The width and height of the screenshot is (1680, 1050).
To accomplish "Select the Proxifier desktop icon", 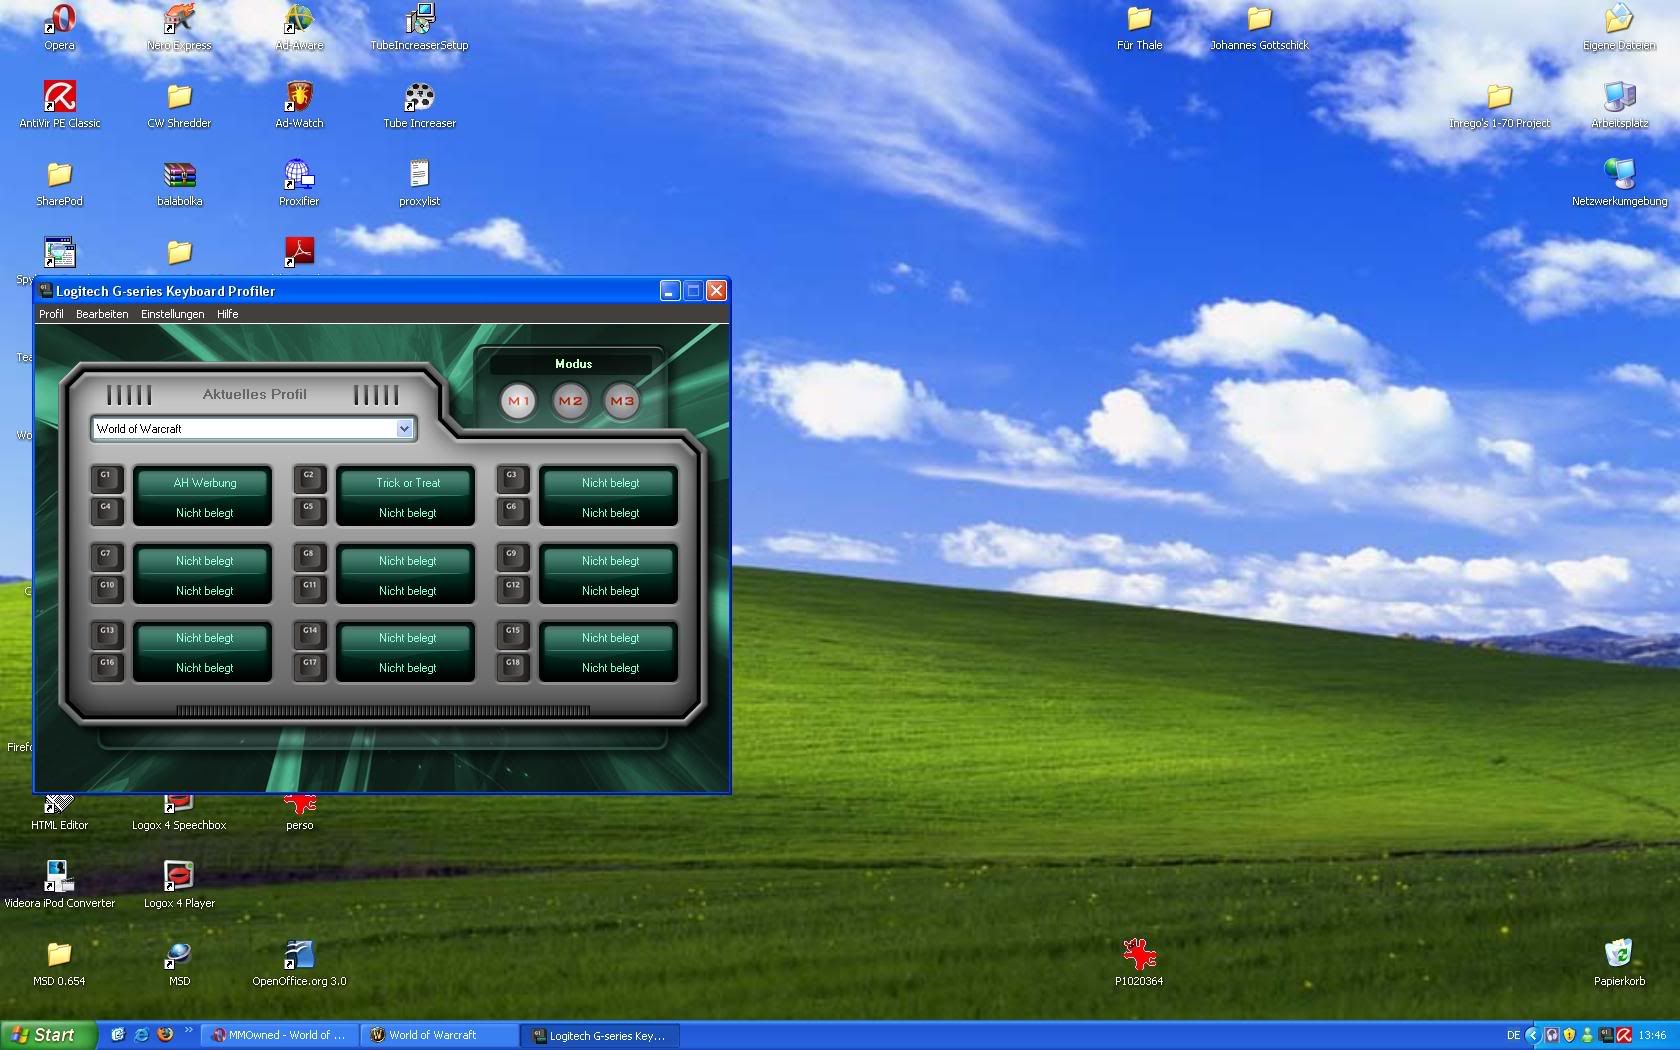I will pos(299,183).
